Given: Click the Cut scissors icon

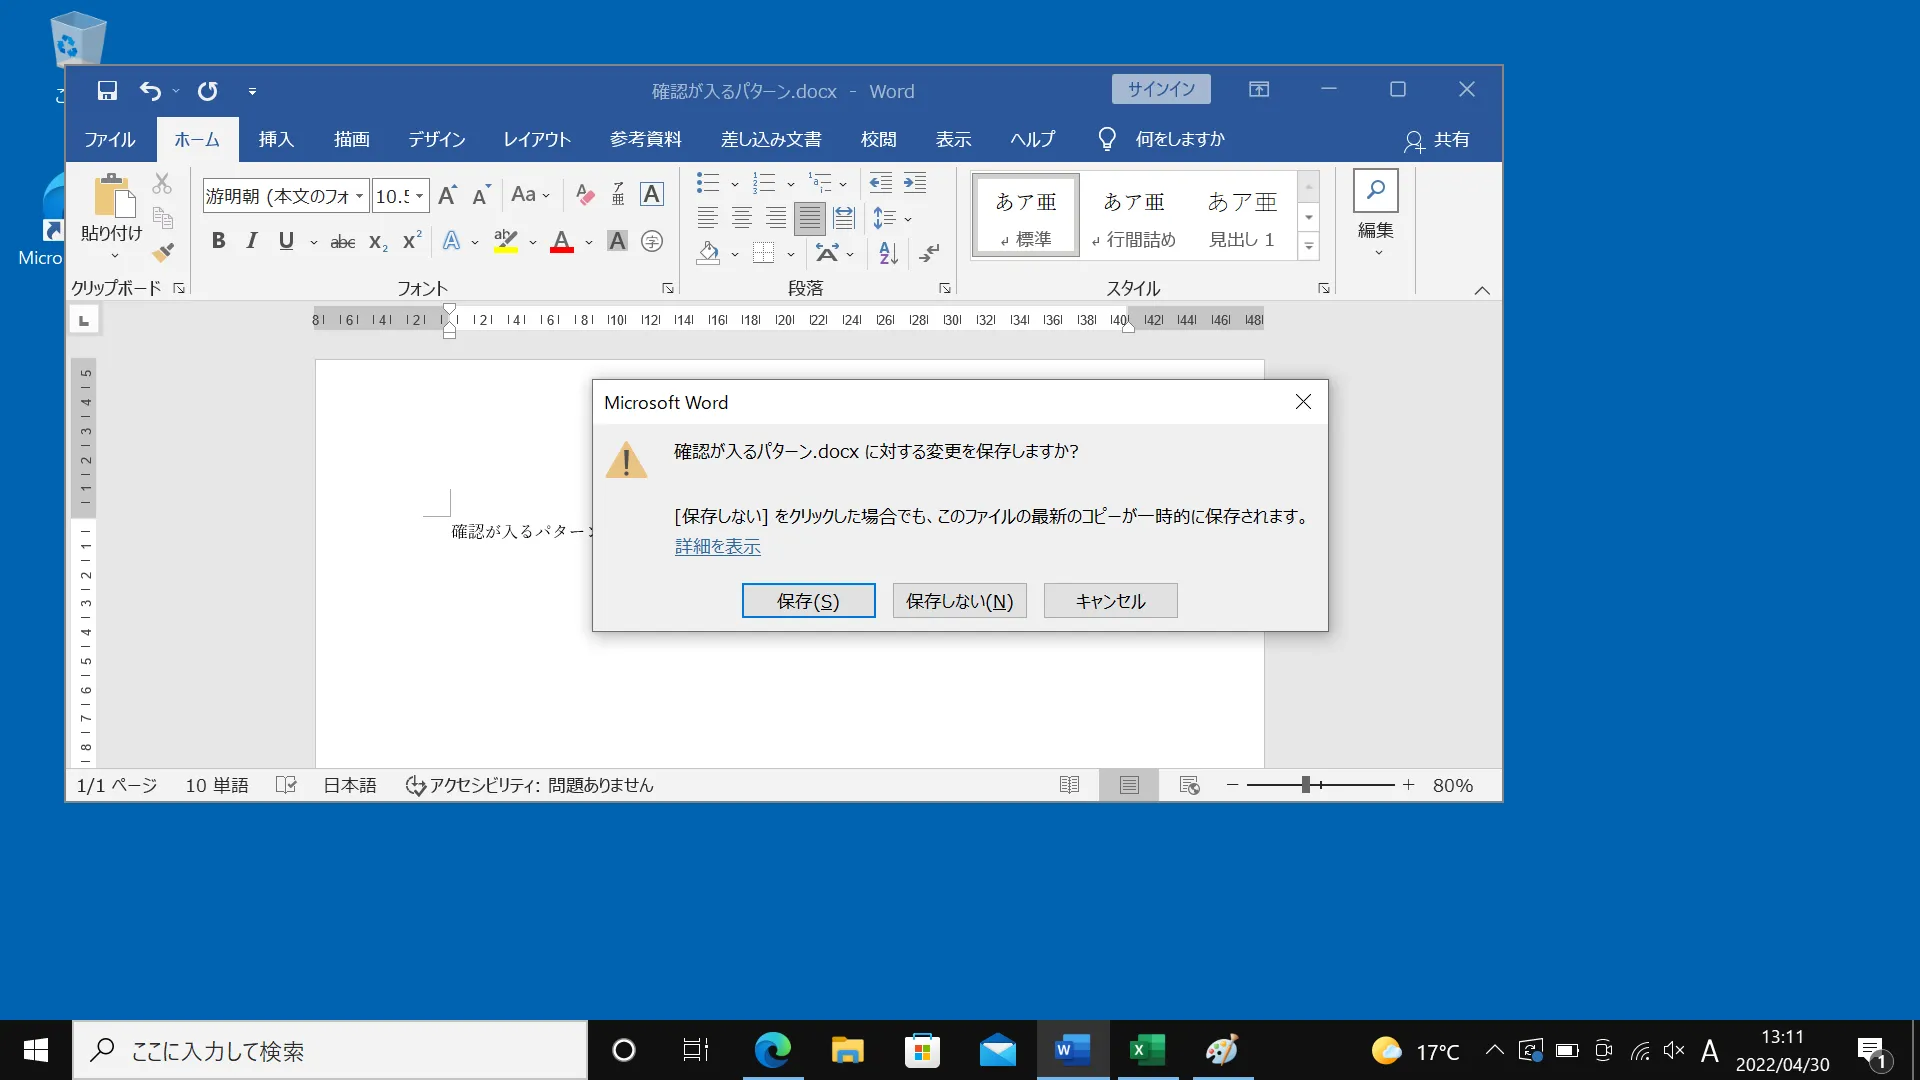Looking at the screenshot, I should (x=162, y=184).
